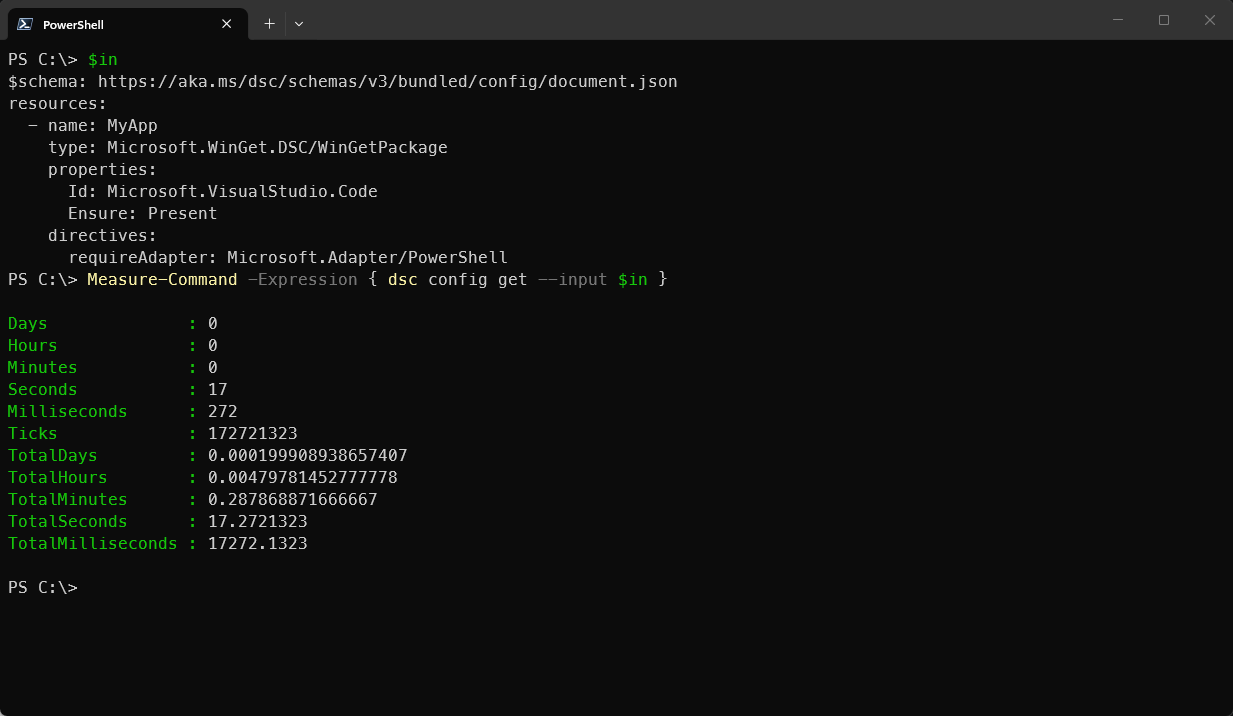Click the Minutes value row

[x=113, y=367]
